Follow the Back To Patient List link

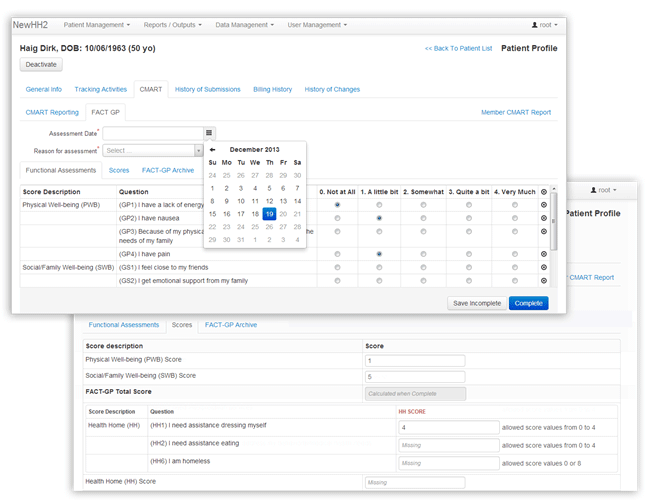(456, 48)
